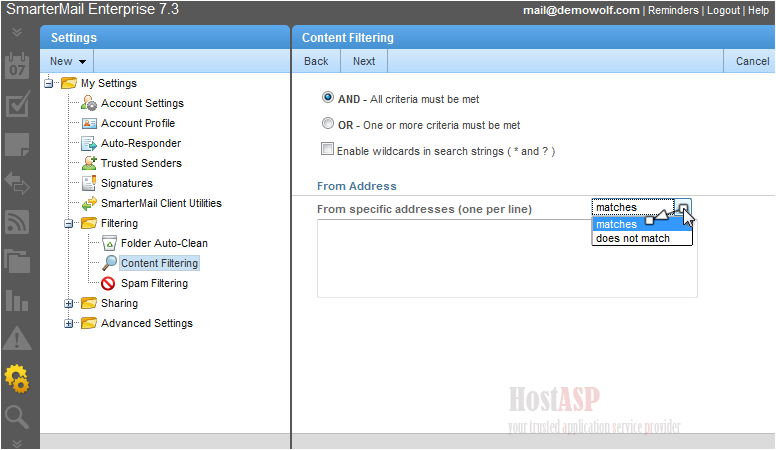Select the Folder Auto-Clean tree item
Viewport: 776px width, 450px height.
164,244
